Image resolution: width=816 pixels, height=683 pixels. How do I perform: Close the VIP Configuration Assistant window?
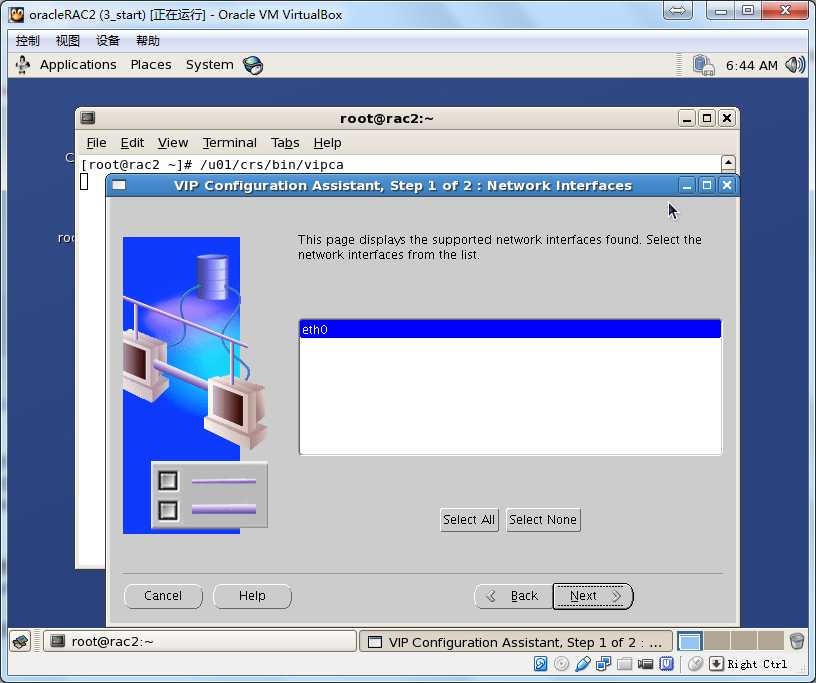click(x=727, y=185)
